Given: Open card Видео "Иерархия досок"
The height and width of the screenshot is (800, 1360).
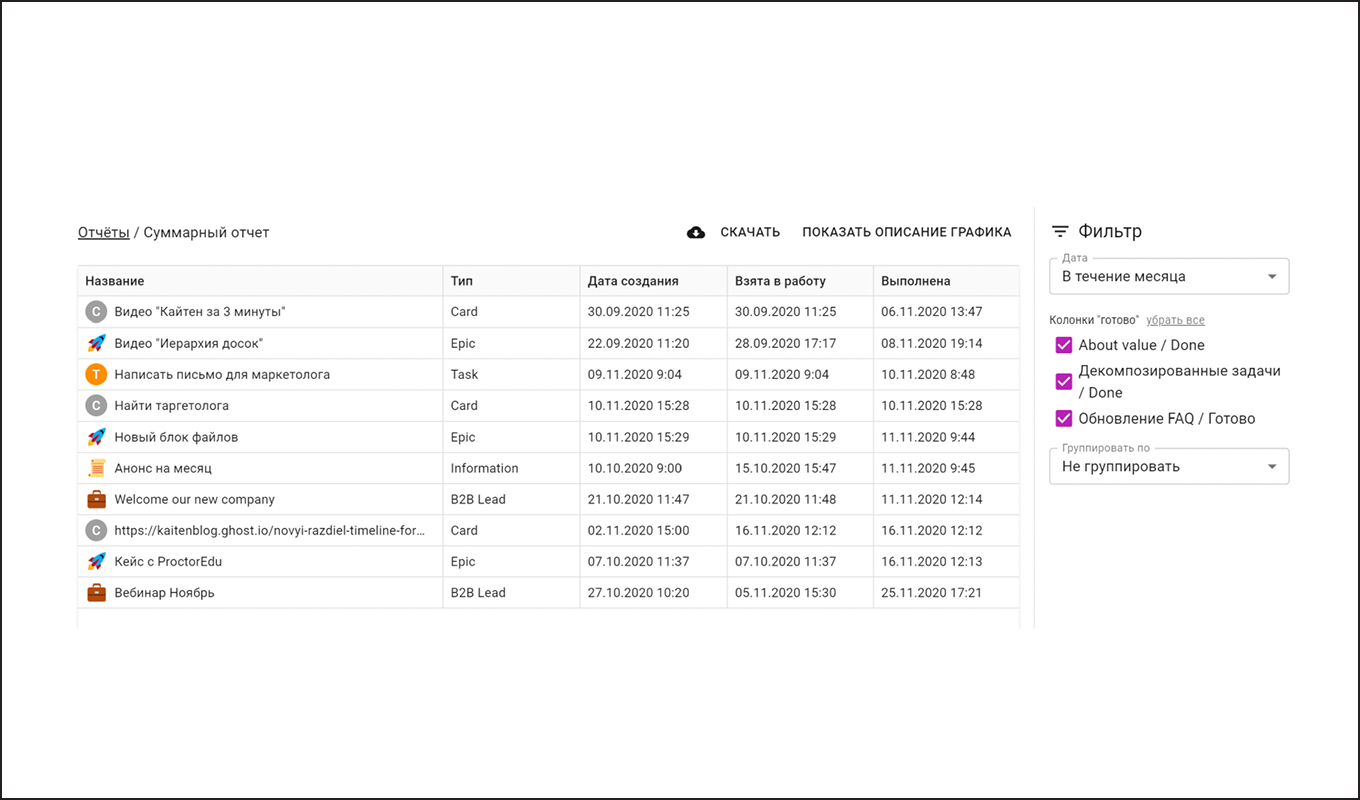Looking at the screenshot, I should 189,343.
